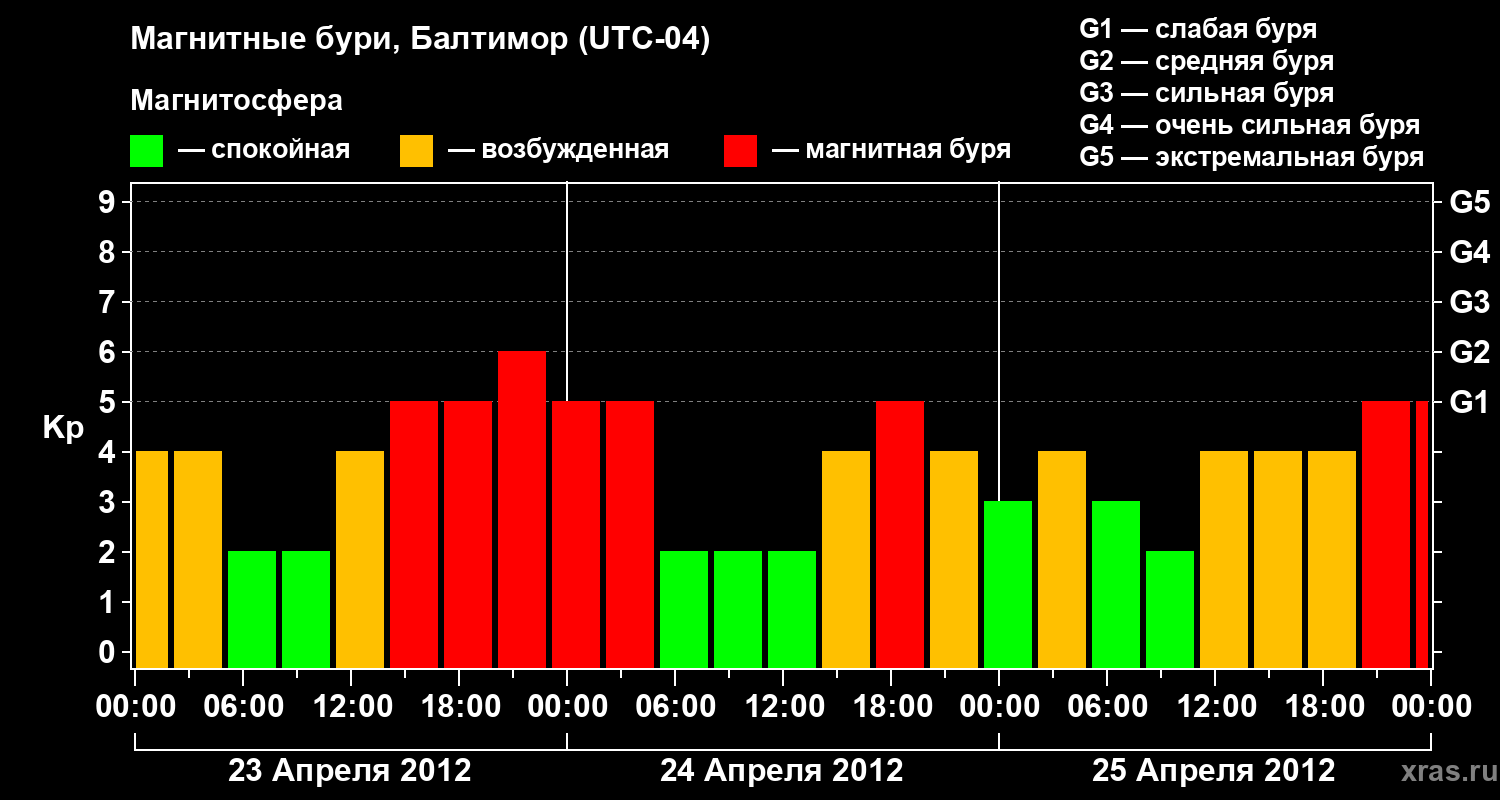This screenshot has width=1500, height=800.
Task: Click the '7' value on the Kp axis
Action: (x=109, y=302)
